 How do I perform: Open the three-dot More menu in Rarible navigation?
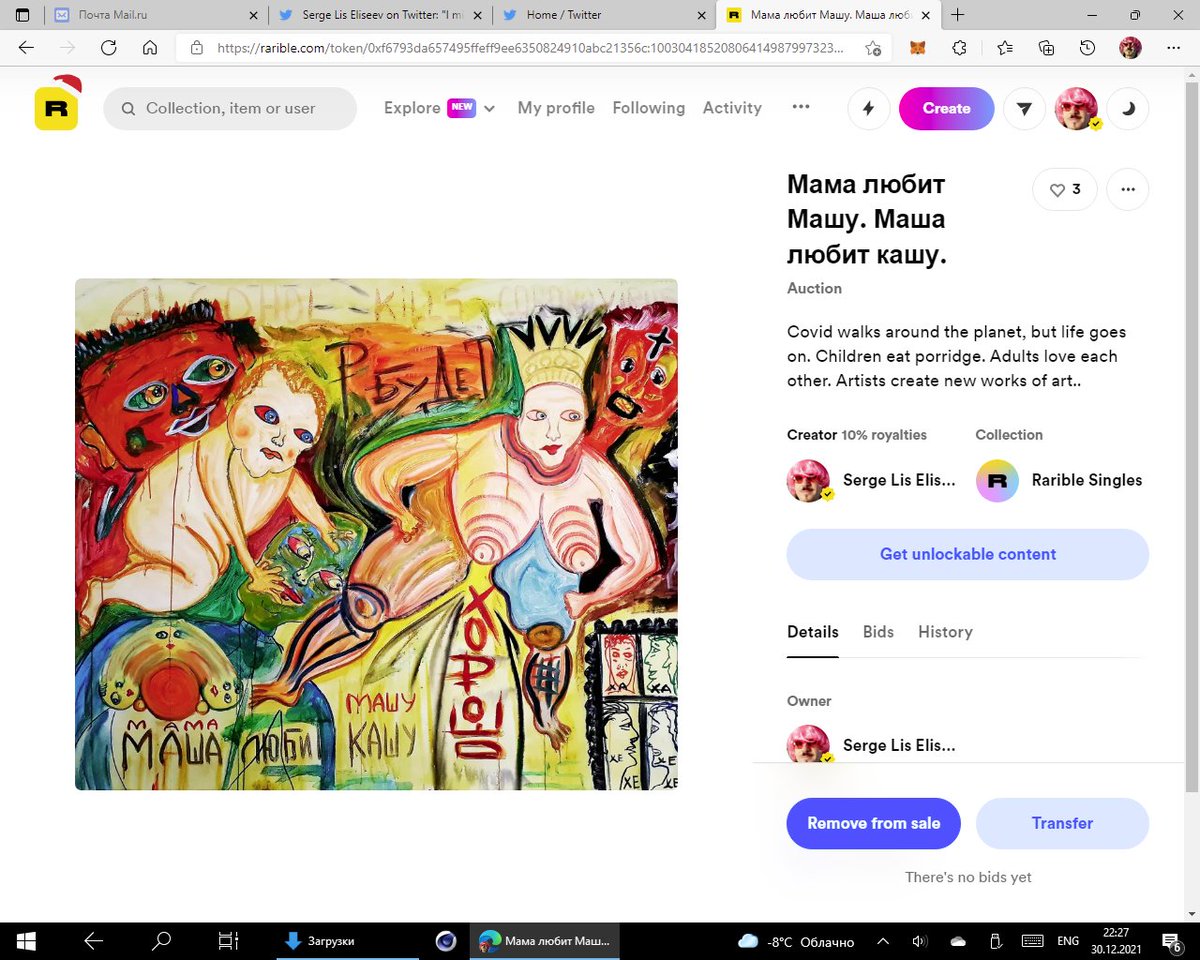(800, 108)
